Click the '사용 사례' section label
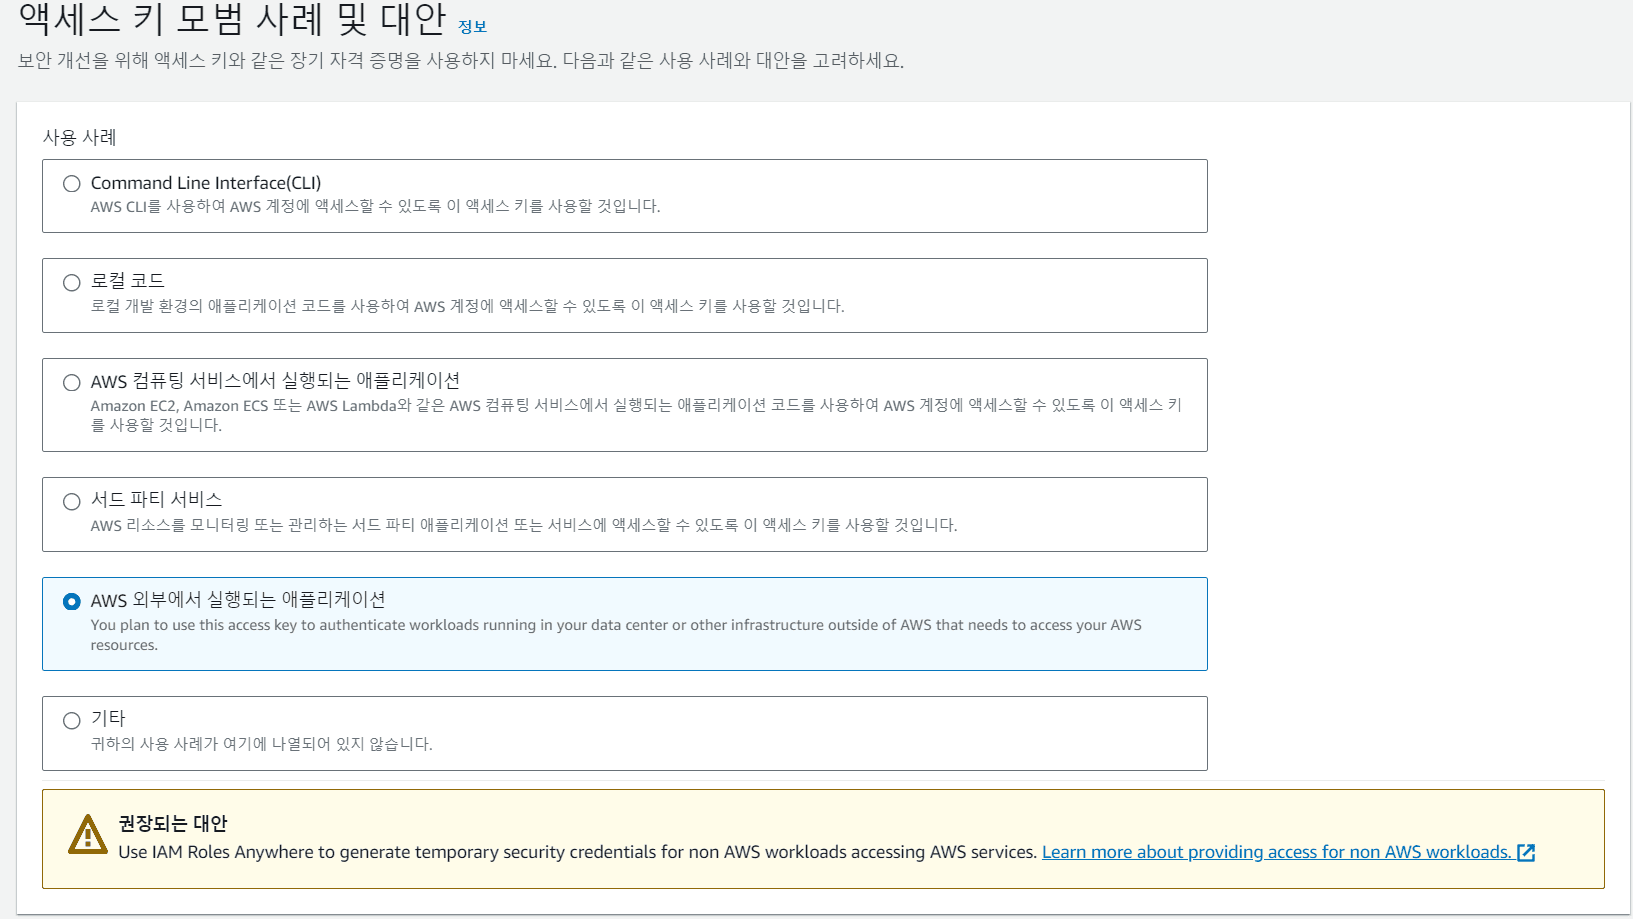The height and width of the screenshot is (919, 1633). point(80,137)
